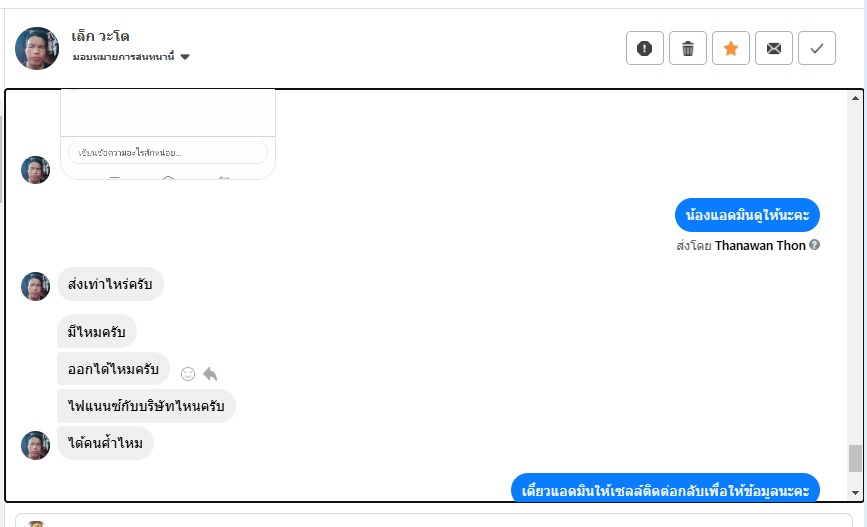Viewport: 867px width, 527px height.
Task: Click the envelope mark unread icon
Action: pyautogui.click(x=774, y=48)
